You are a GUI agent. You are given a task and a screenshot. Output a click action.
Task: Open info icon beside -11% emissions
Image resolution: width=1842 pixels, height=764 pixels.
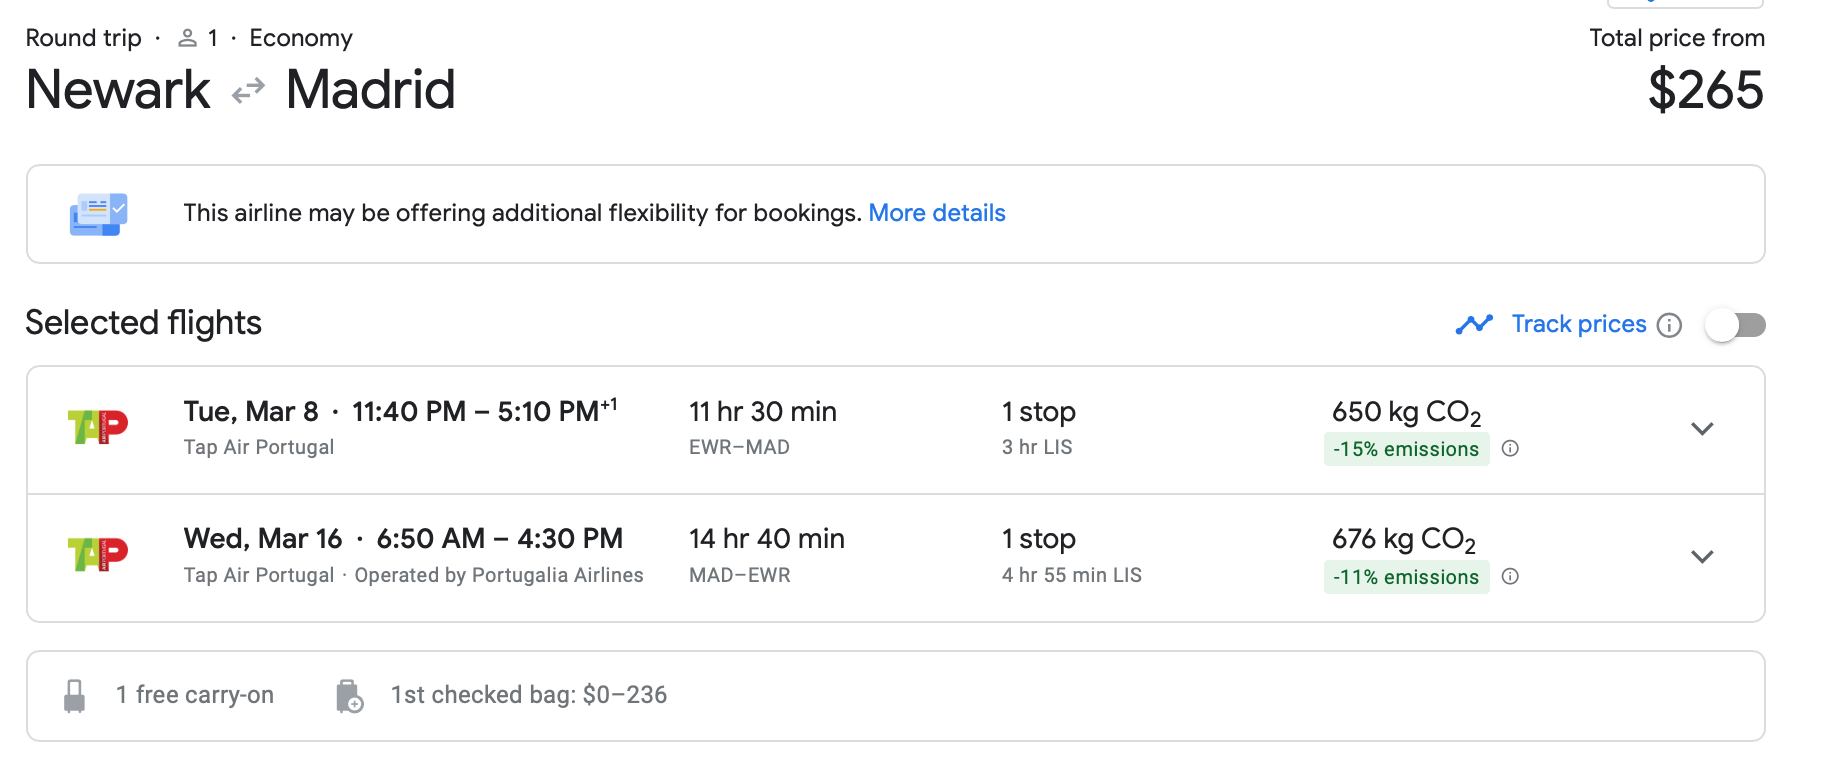(x=1510, y=576)
